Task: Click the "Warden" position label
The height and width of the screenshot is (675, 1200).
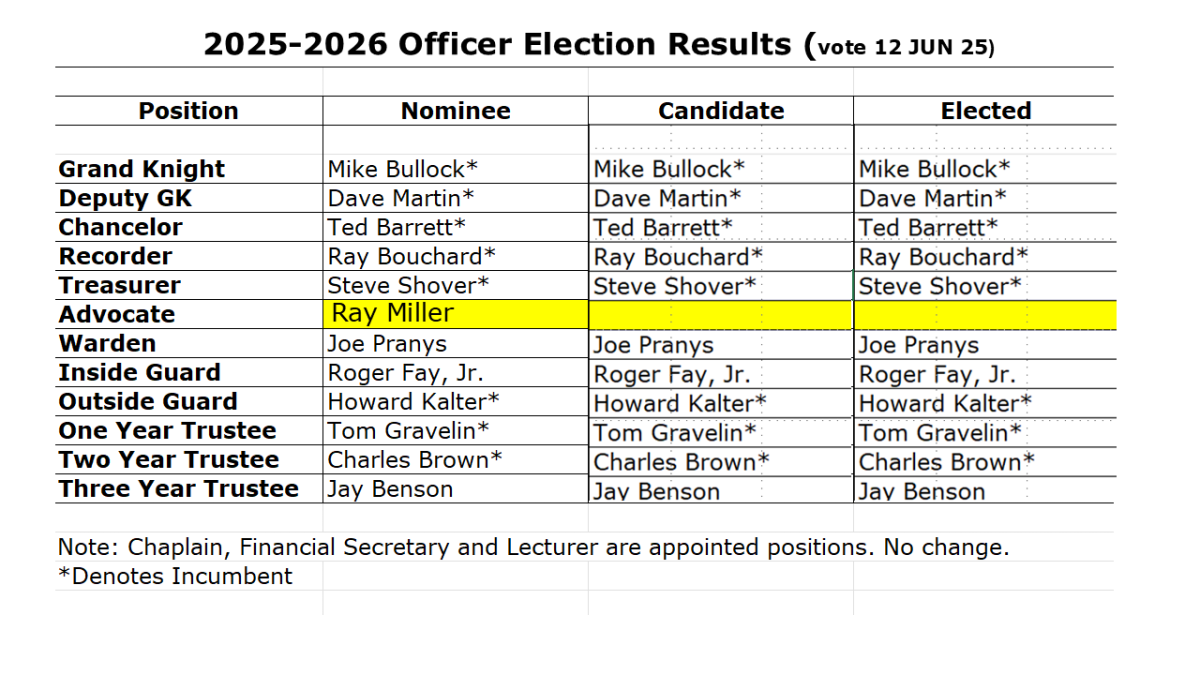Action: pos(107,344)
